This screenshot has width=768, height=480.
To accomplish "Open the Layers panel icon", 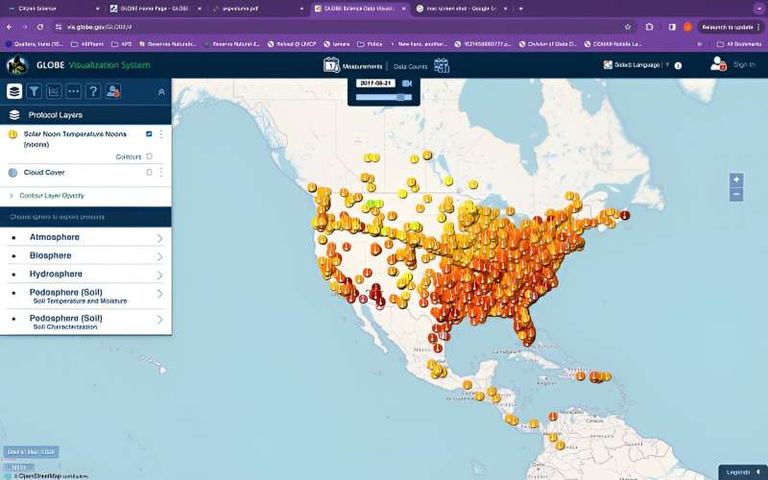I will click(x=14, y=91).
